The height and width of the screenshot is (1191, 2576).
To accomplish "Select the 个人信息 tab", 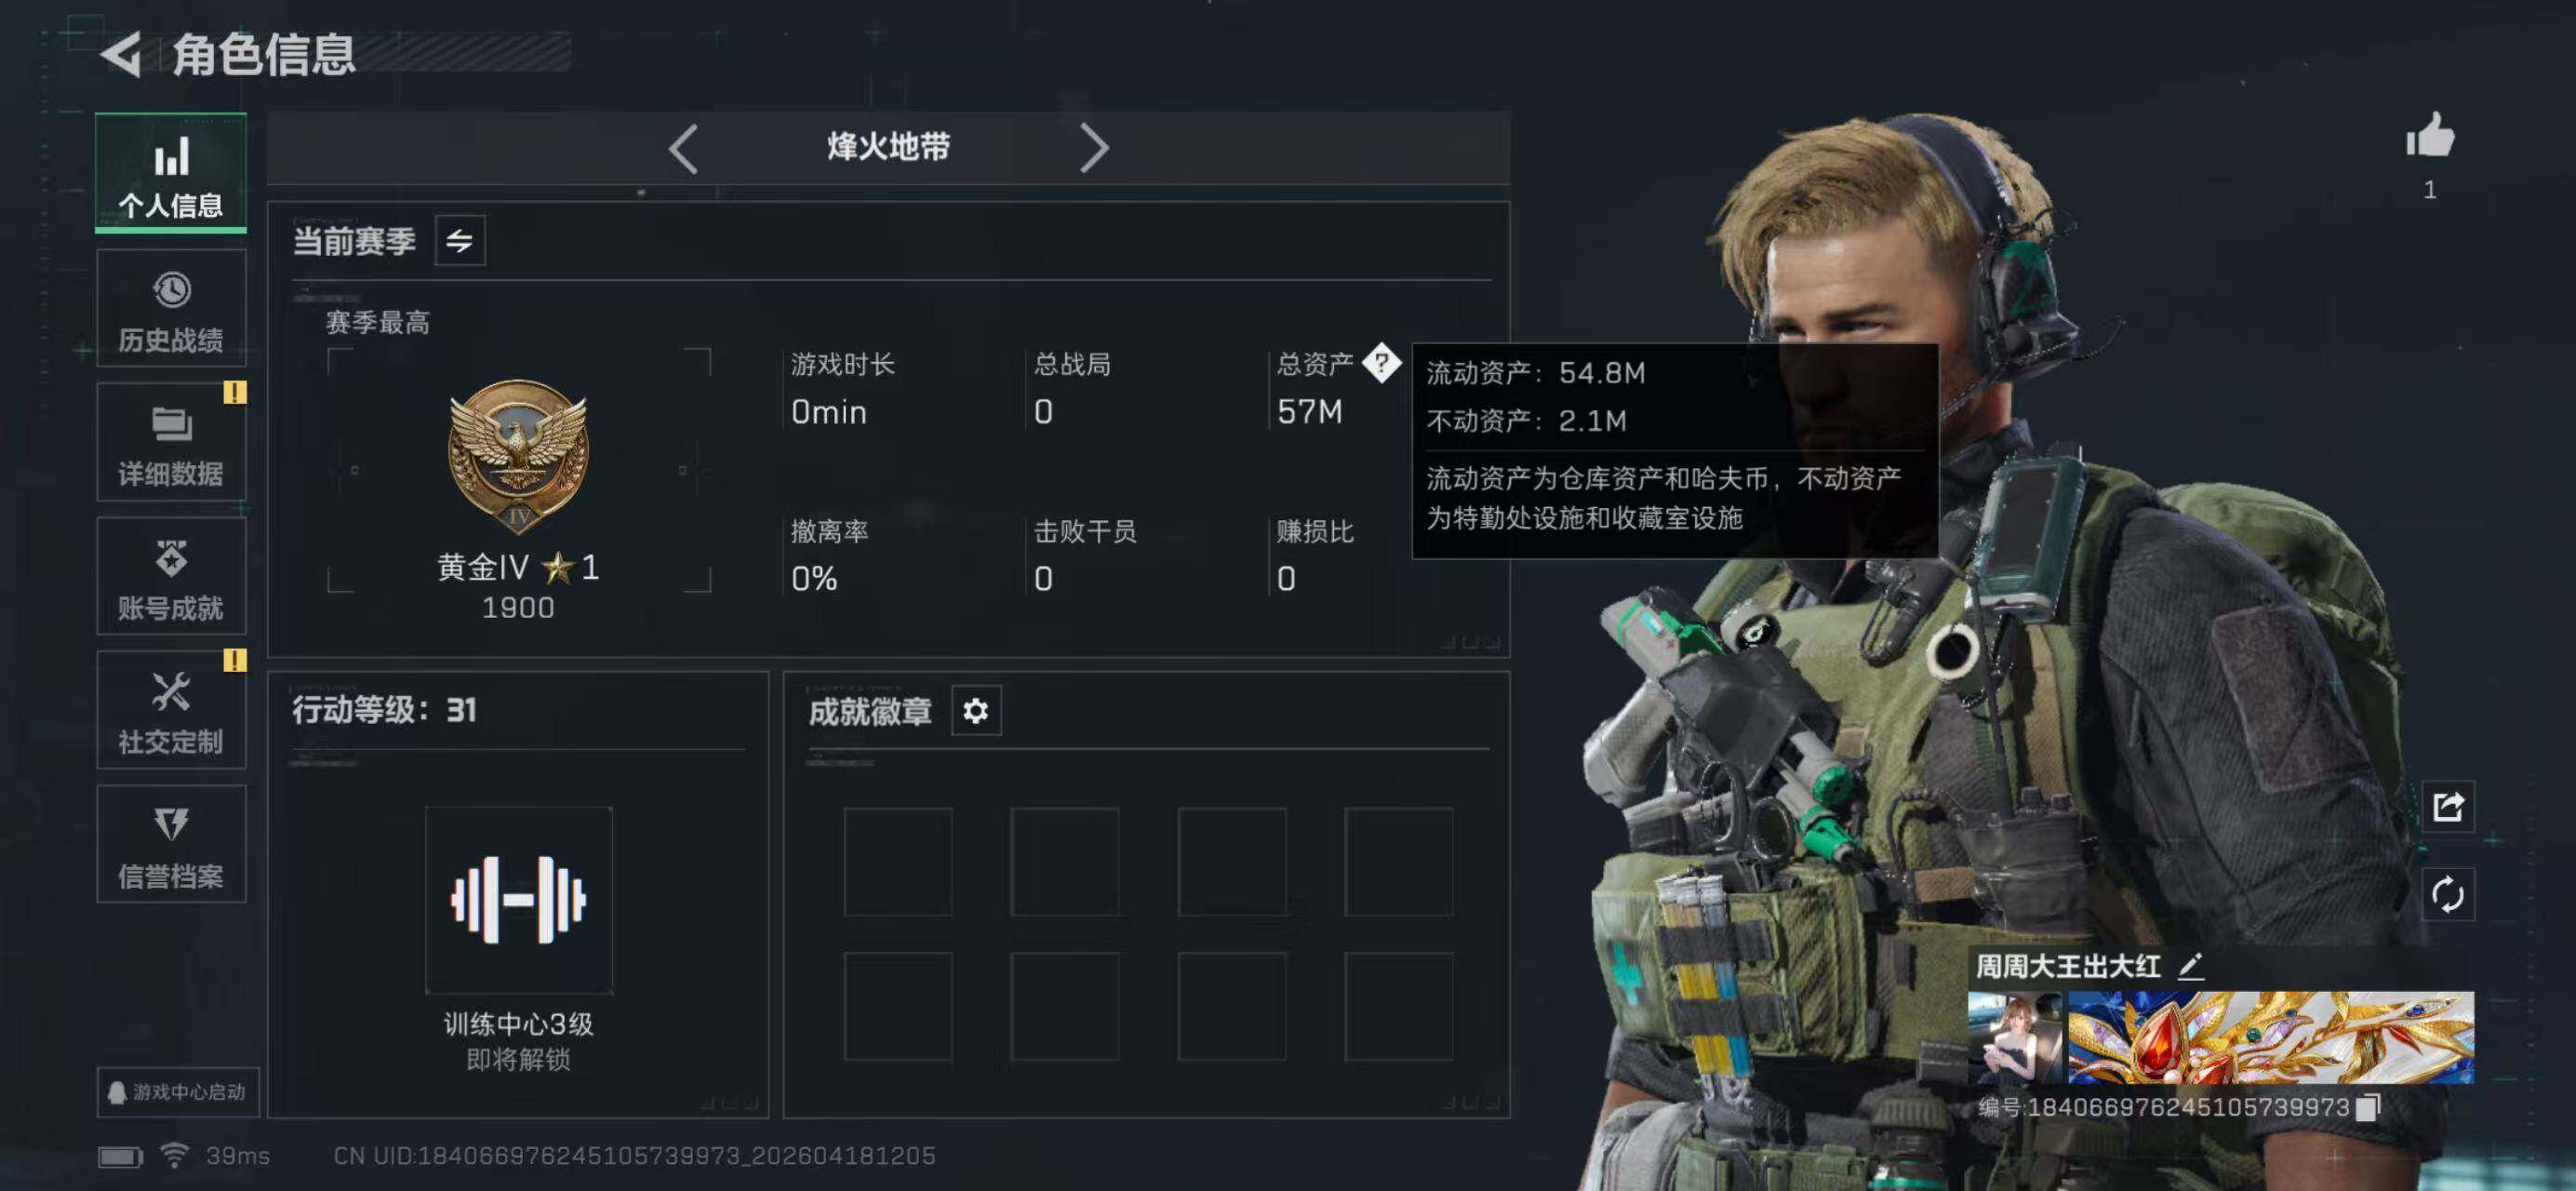I will (x=171, y=173).
